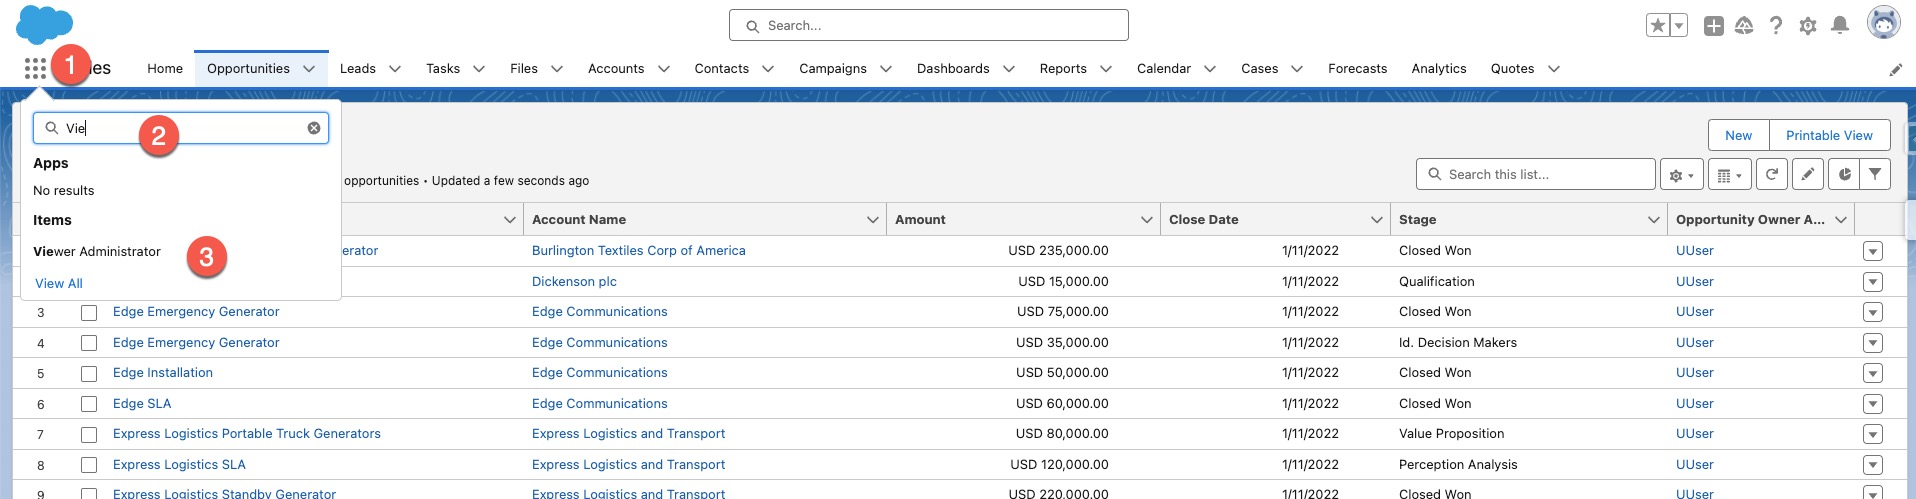
Task: Click the global Search field
Action: pos(929,25)
